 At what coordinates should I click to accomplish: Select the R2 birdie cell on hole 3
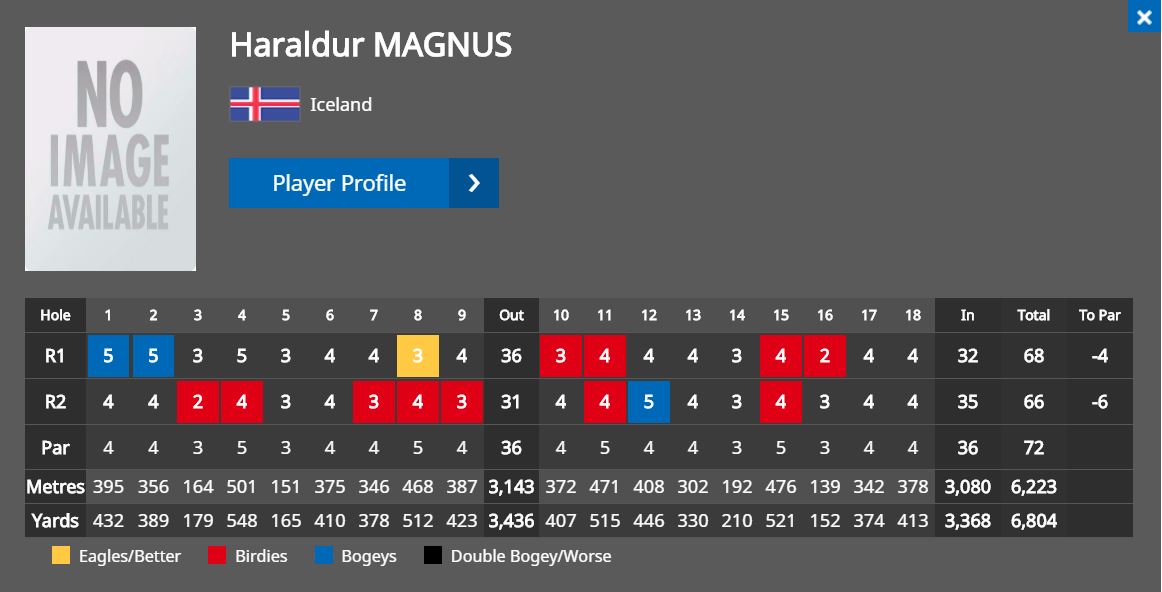click(x=198, y=402)
